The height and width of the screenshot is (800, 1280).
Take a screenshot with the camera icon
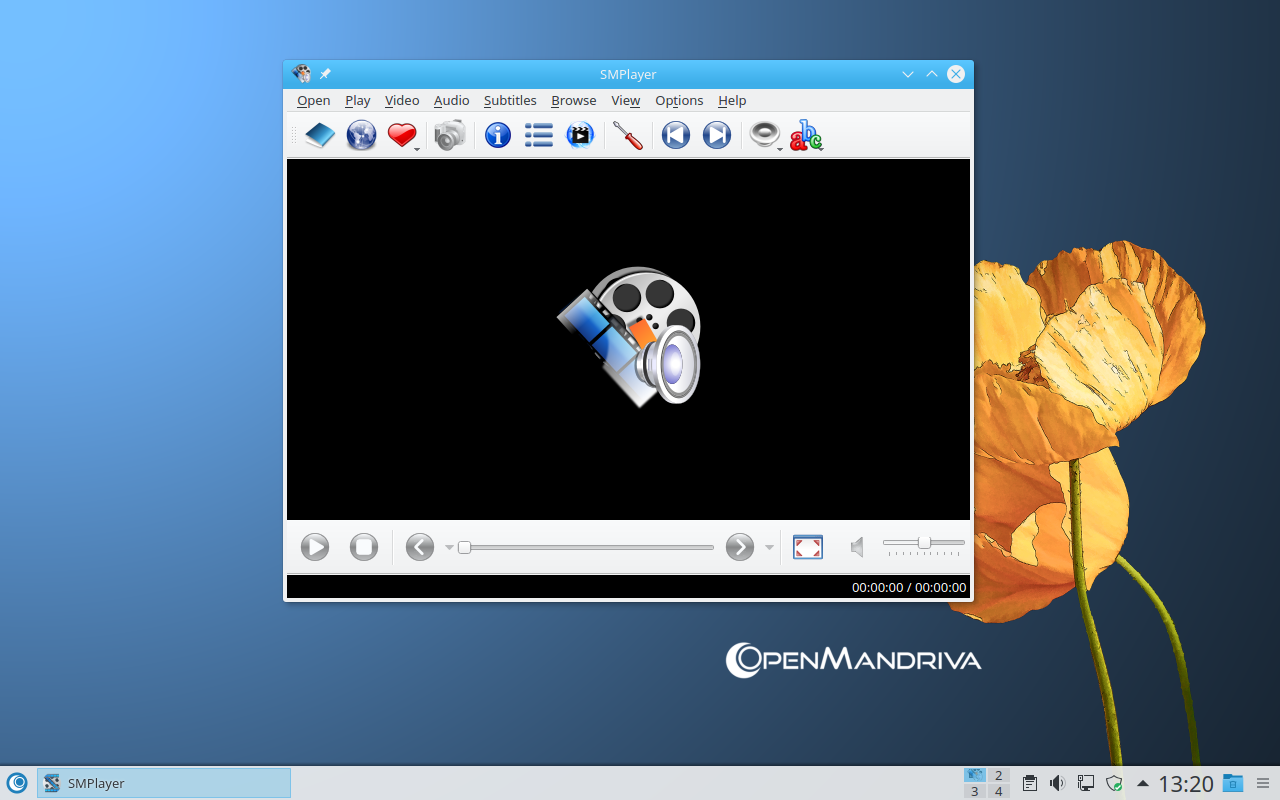coord(450,135)
